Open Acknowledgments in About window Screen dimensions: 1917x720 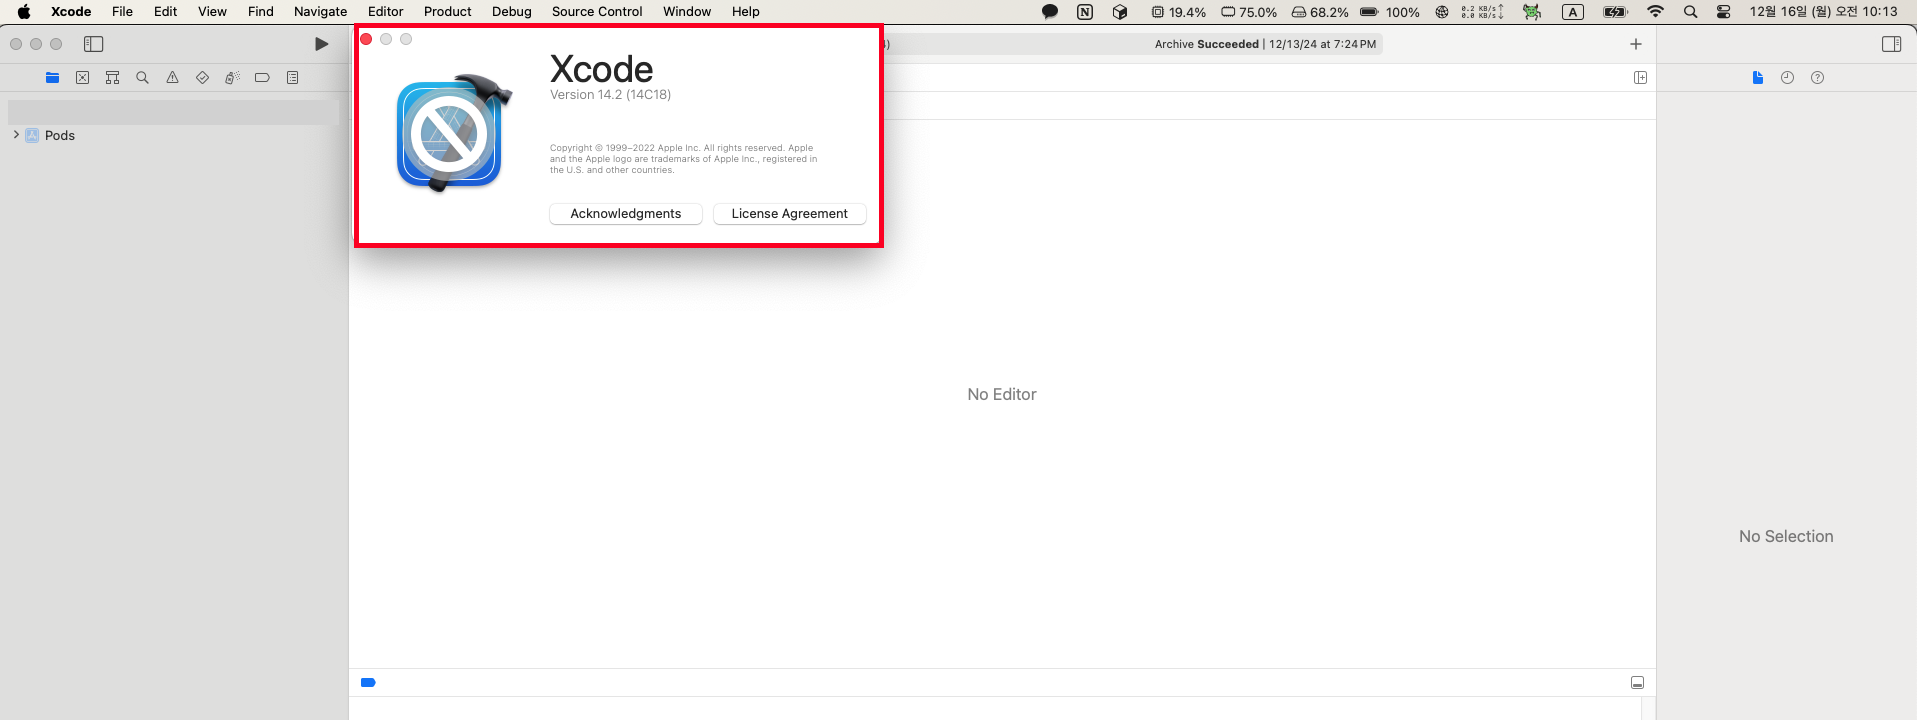tap(626, 214)
